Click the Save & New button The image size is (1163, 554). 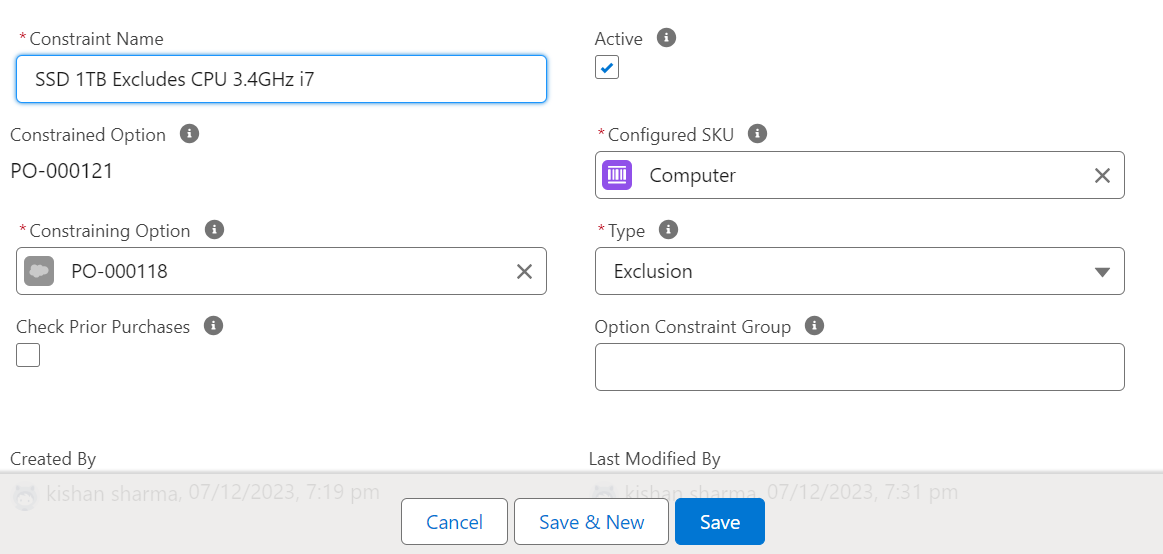[591, 522]
